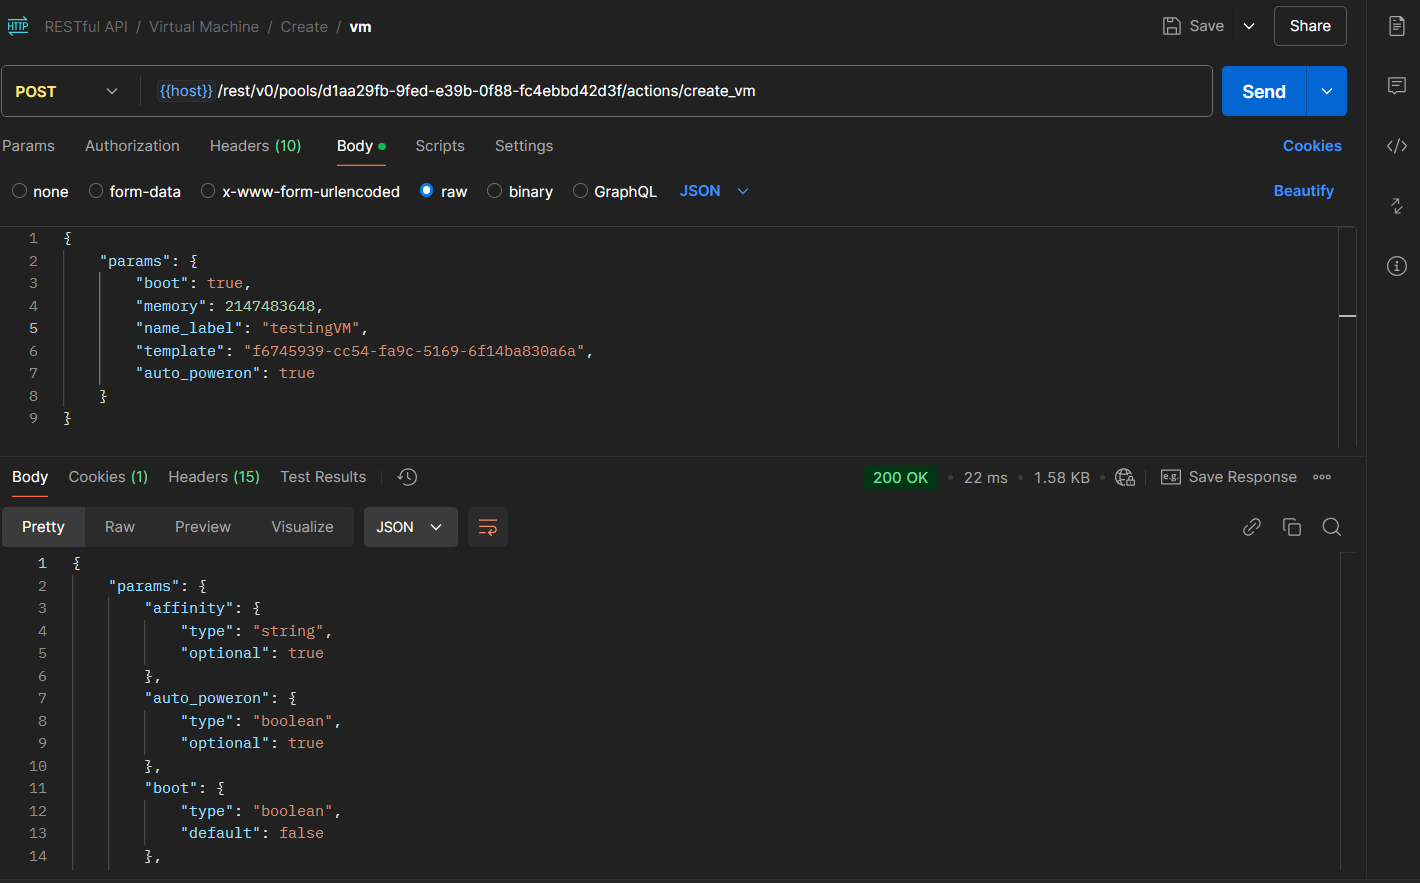Copy the response link icon
The width and height of the screenshot is (1420, 883).
click(1252, 527)
